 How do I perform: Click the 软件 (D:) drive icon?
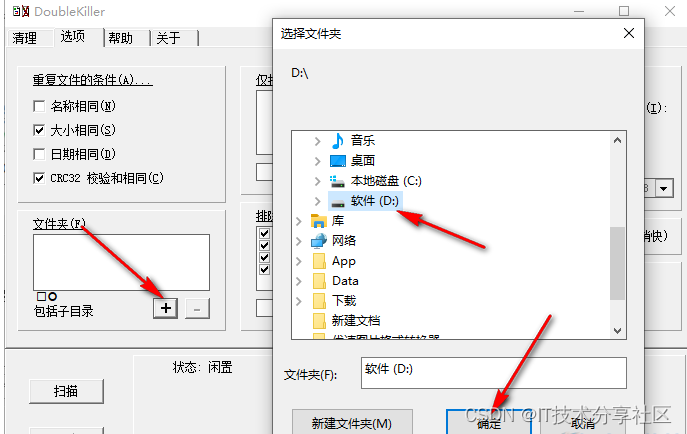tap(338, 201)
